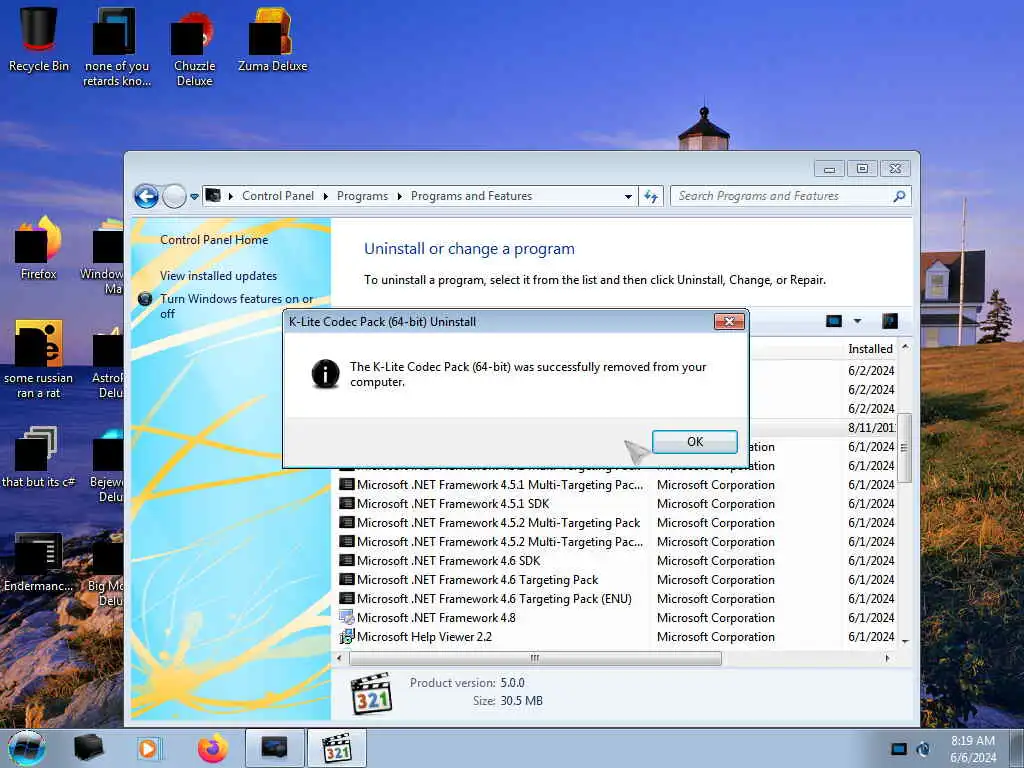Go back with the Control Panel back arrow
1024x768 pixels.
[x=146, y=196]
